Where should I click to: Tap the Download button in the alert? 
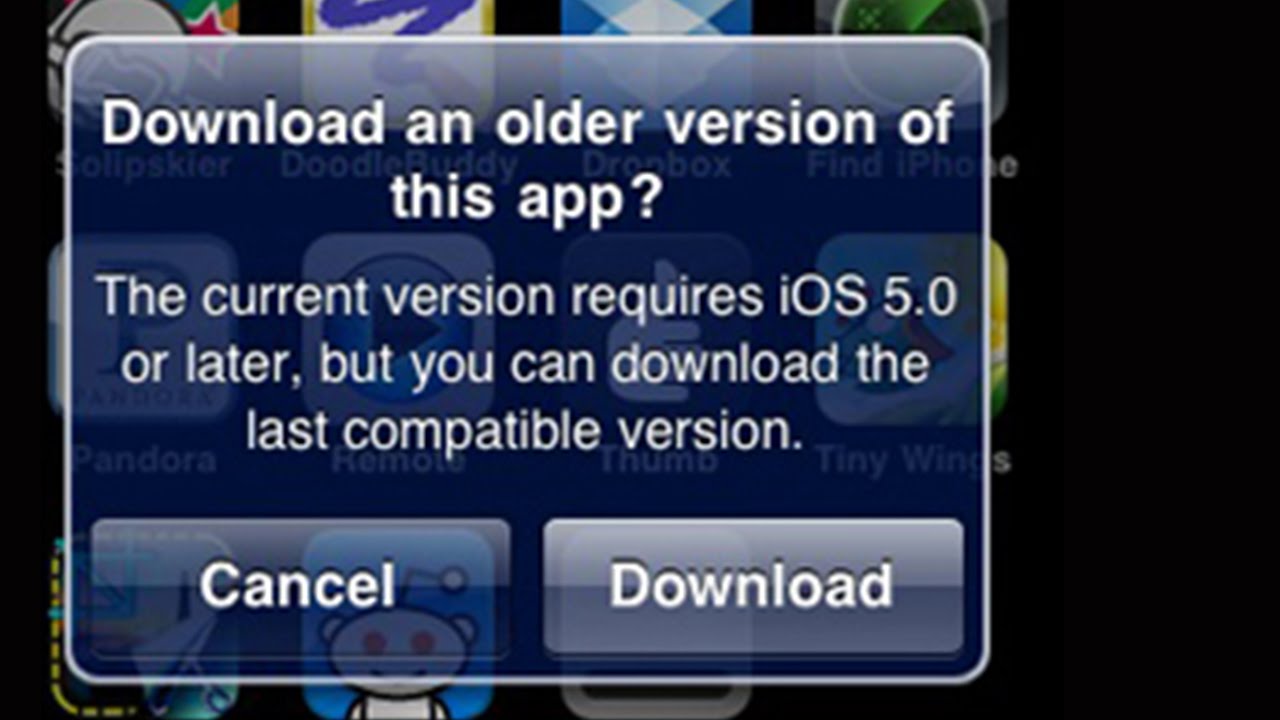753,586
